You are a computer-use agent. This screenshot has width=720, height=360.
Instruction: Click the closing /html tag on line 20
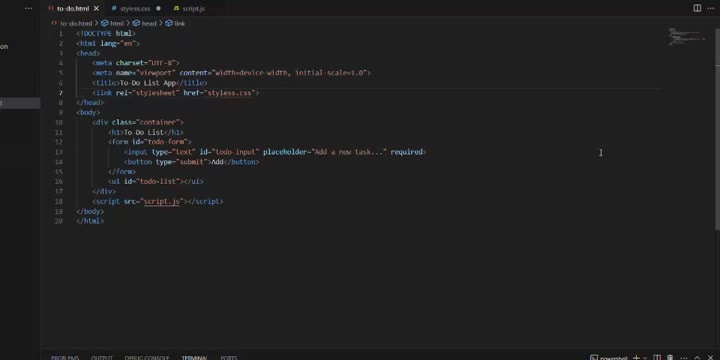90,221
